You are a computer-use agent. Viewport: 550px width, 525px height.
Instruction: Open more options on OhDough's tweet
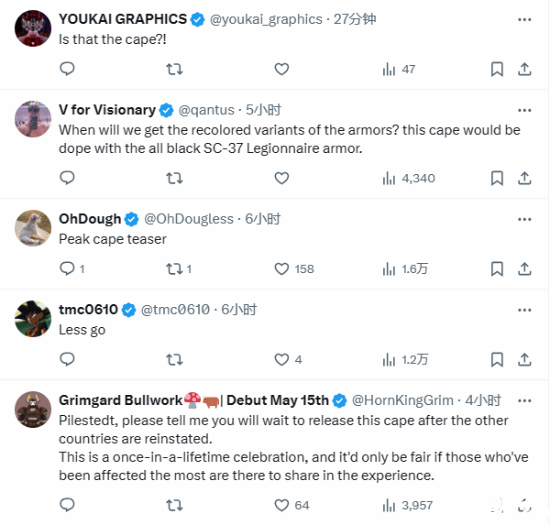[x=524, y=219]
